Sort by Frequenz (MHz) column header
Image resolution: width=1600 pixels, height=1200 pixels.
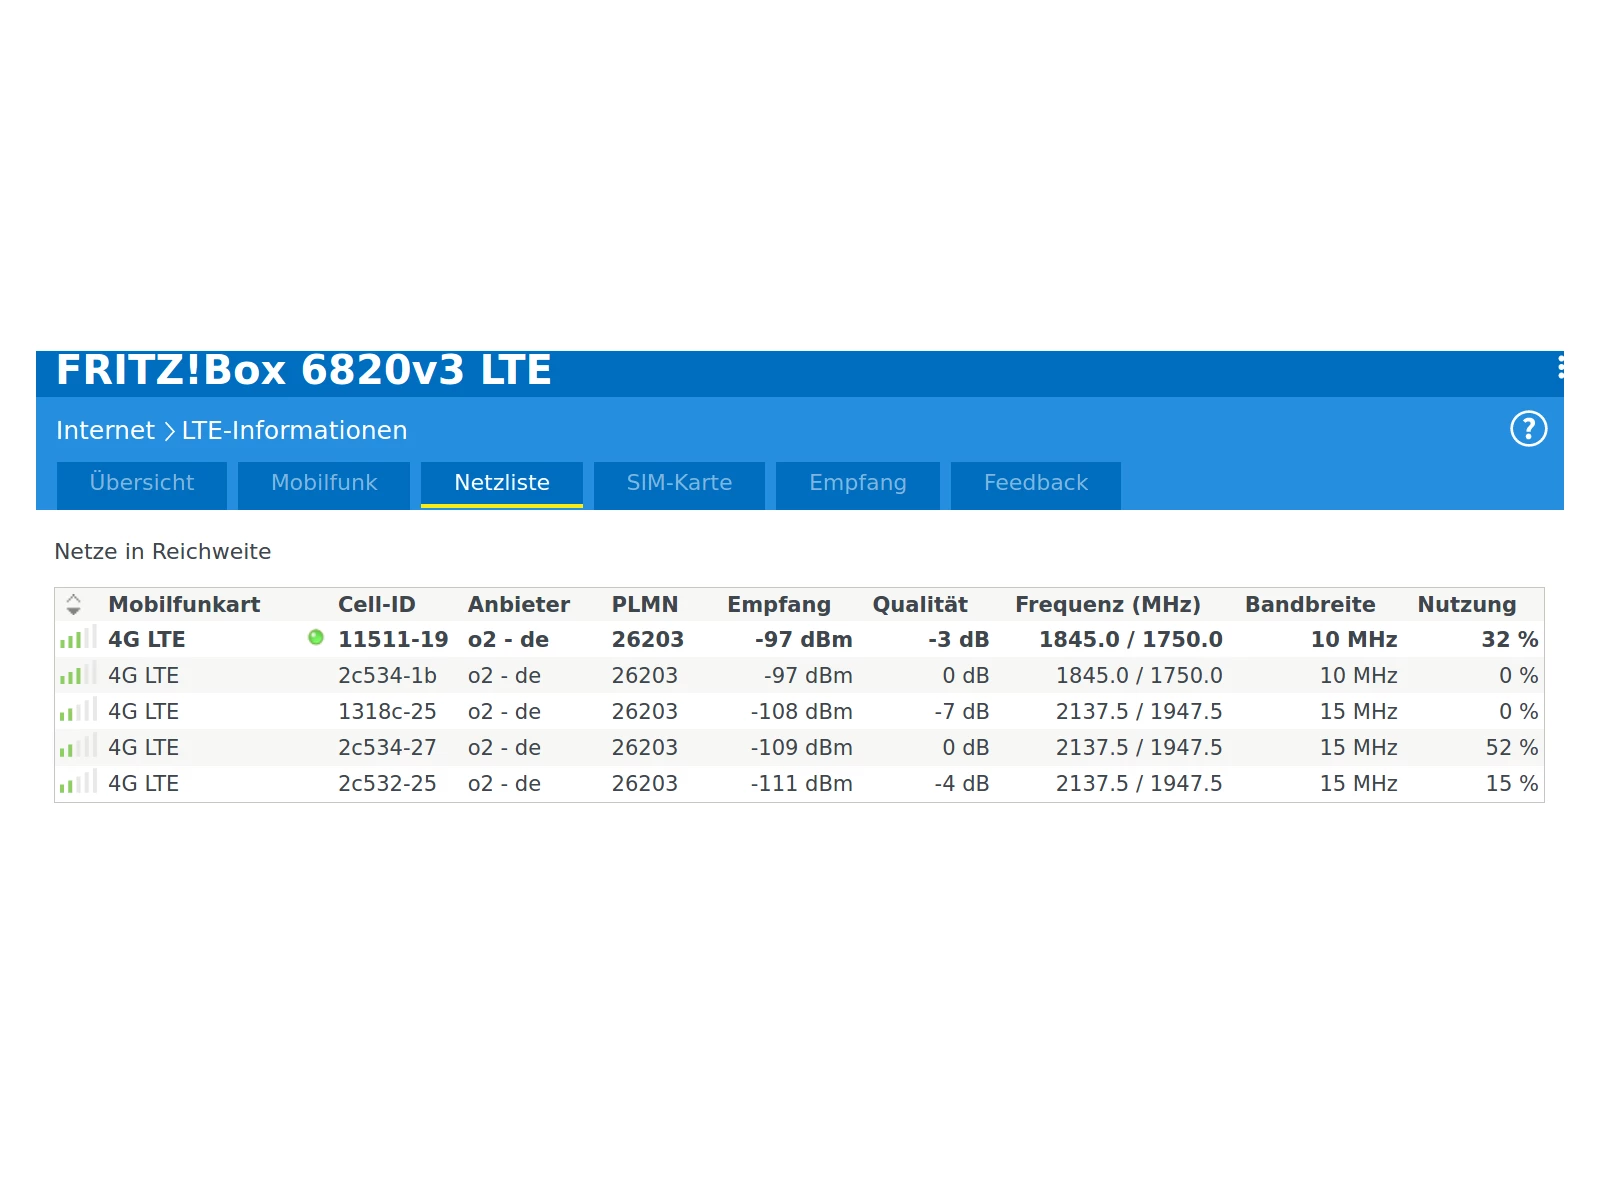1108,604
